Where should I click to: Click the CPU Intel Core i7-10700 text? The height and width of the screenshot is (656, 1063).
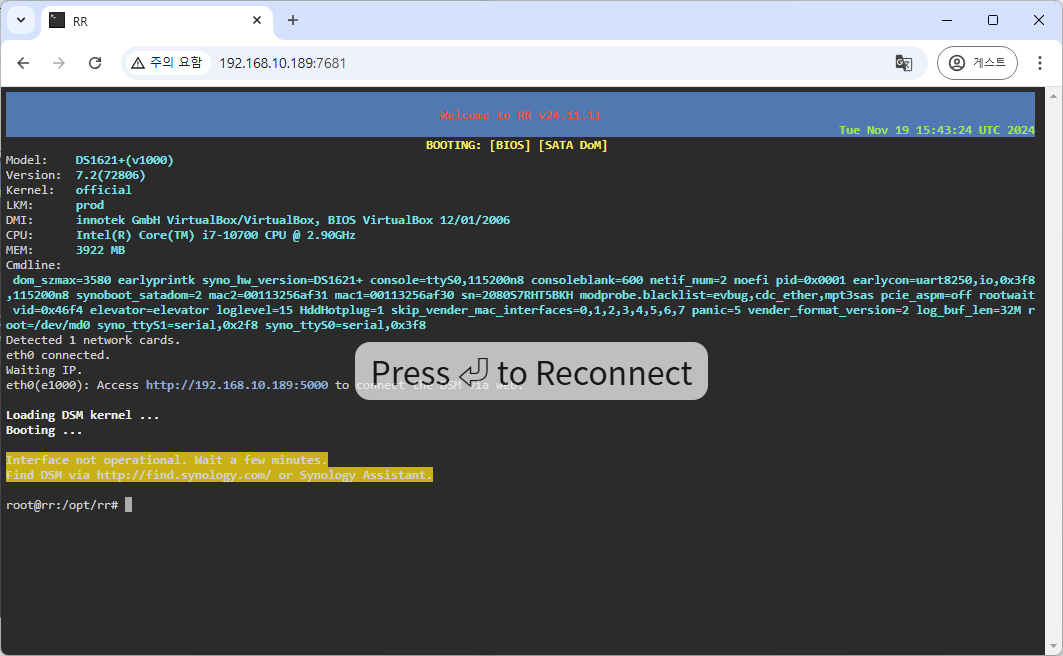coord(216,234)
